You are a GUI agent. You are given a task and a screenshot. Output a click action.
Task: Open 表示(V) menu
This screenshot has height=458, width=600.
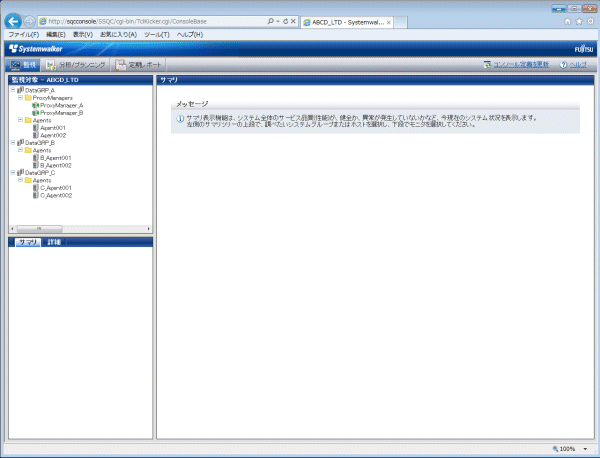83,34
